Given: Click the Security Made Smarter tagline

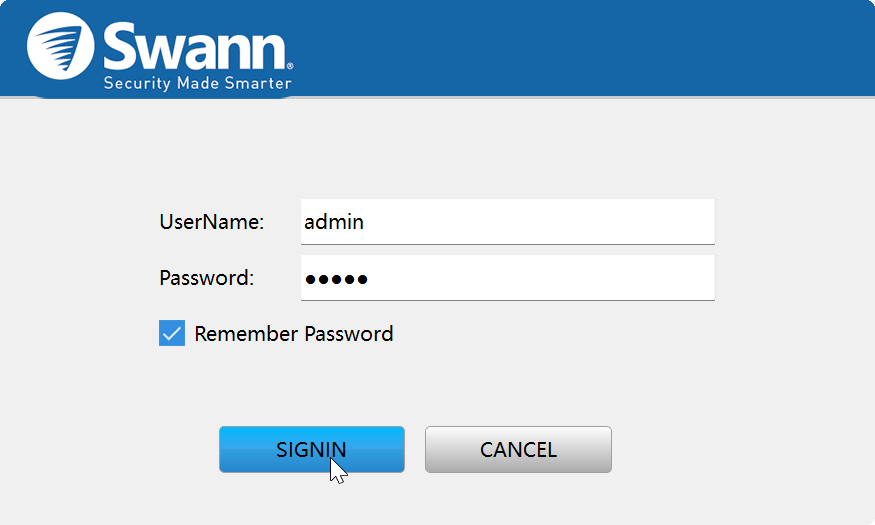Looking at the screenshot, I should tap(198, 83).
